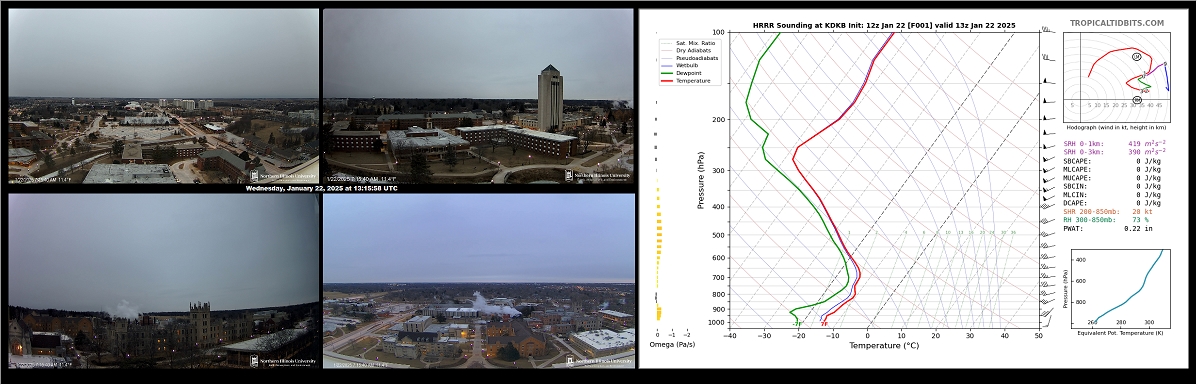1197x385 pixels.
Task: Click the Wednesday January 22 timestamp caption
Action: pos(321,188)
